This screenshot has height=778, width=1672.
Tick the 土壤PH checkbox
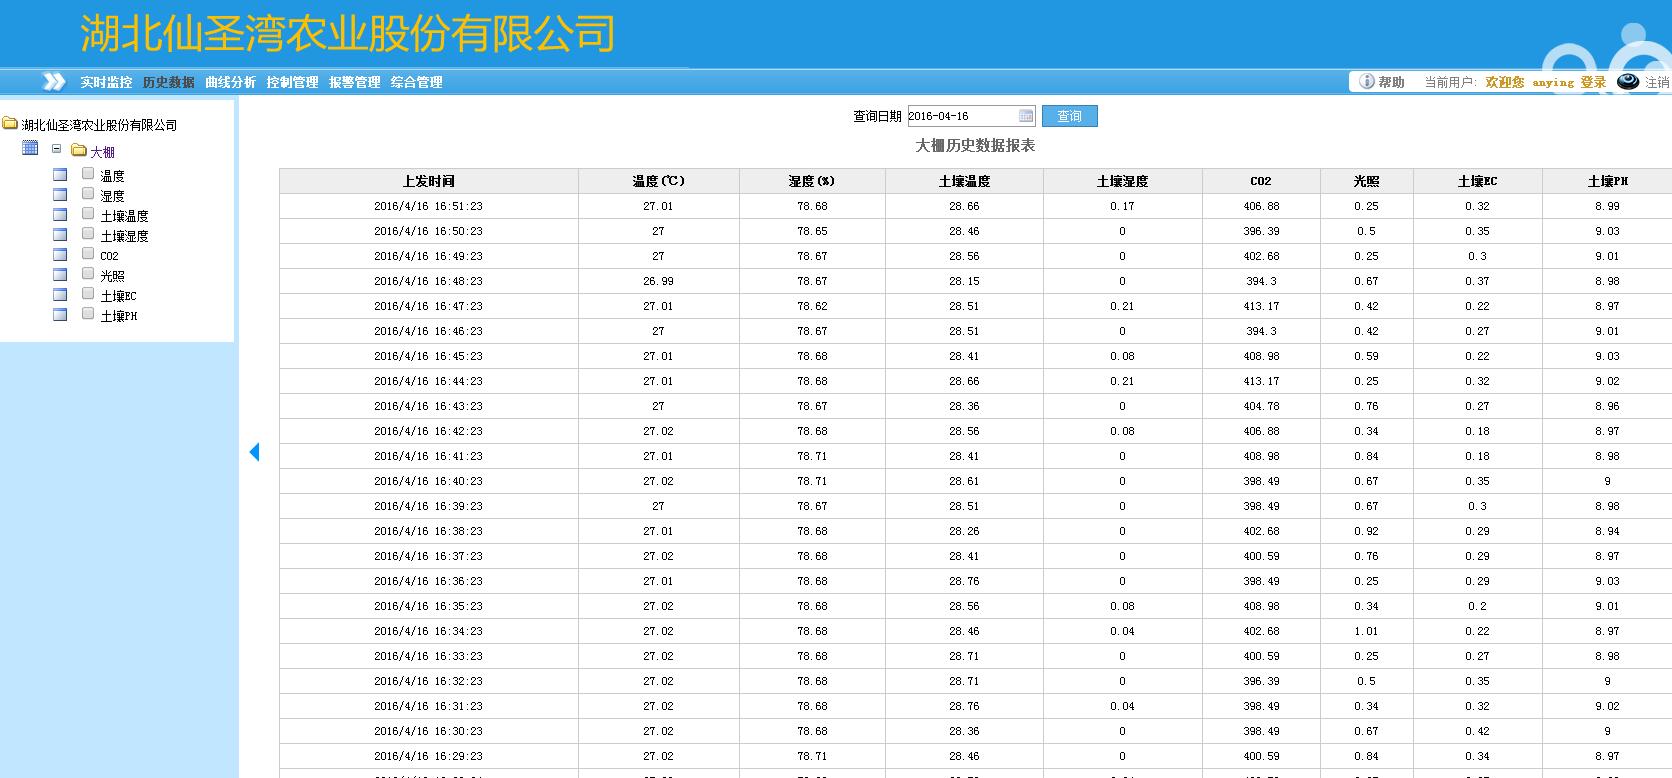[88, 314]
